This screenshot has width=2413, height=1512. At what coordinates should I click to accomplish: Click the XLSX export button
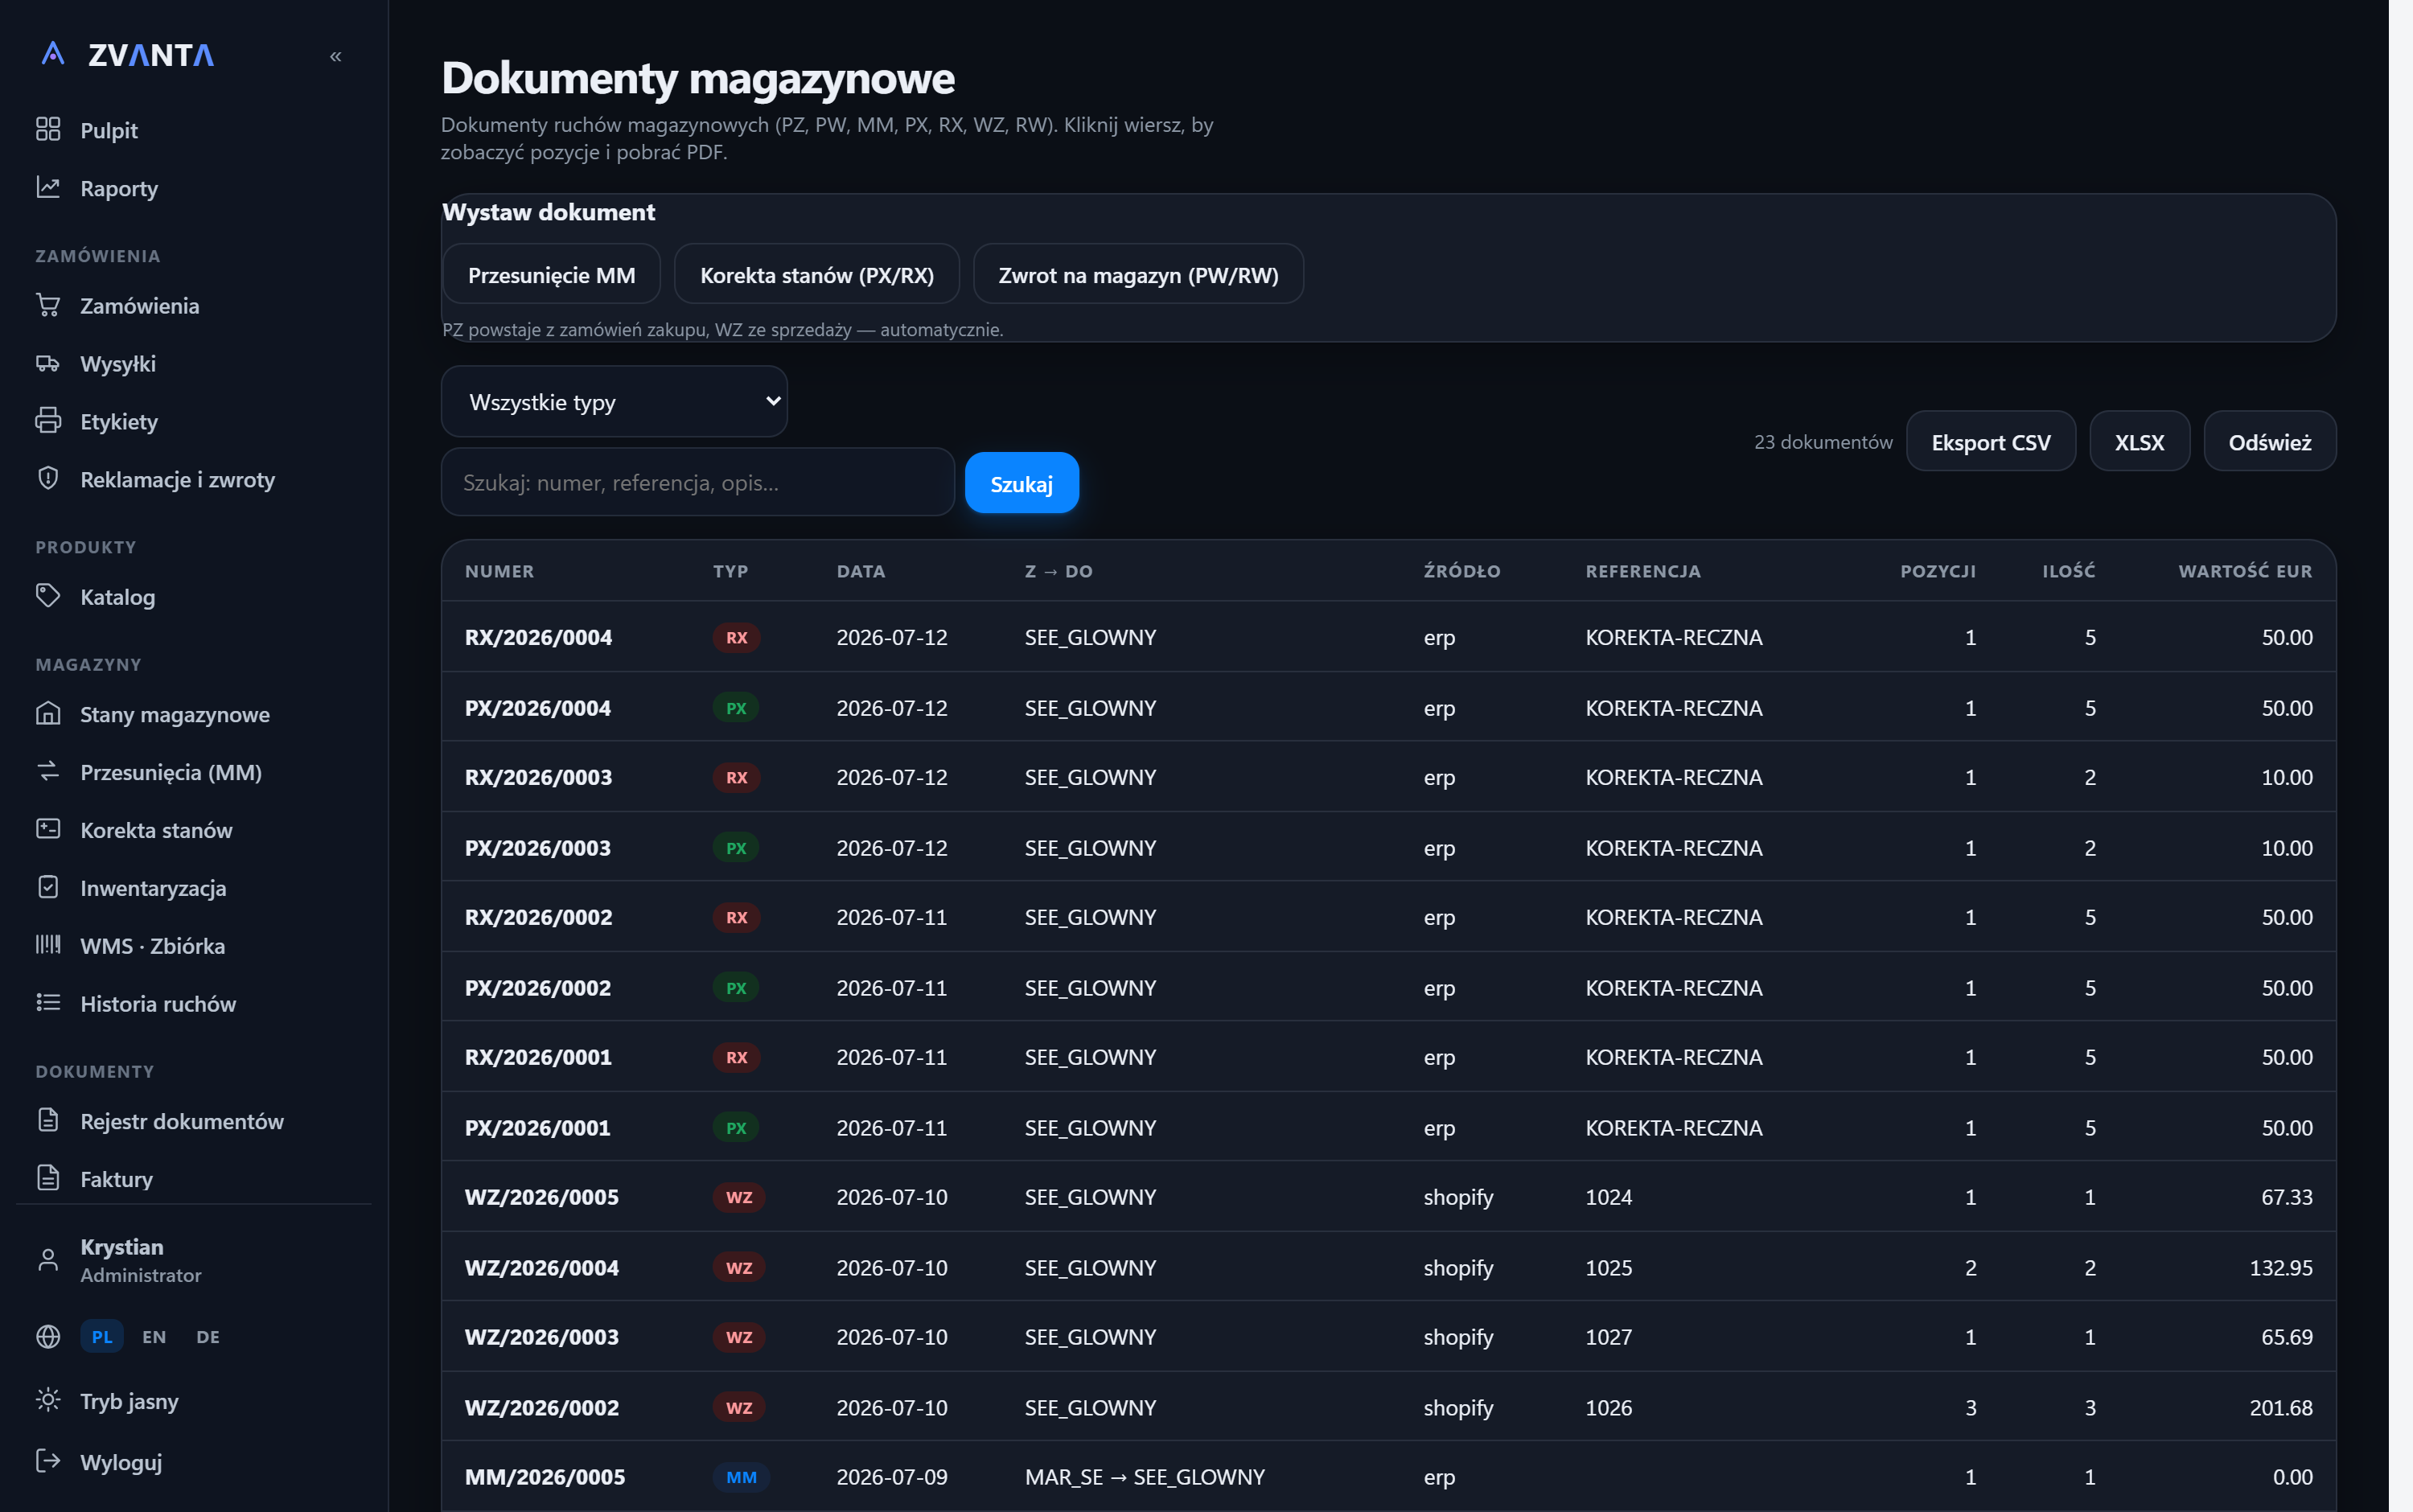2139,441
